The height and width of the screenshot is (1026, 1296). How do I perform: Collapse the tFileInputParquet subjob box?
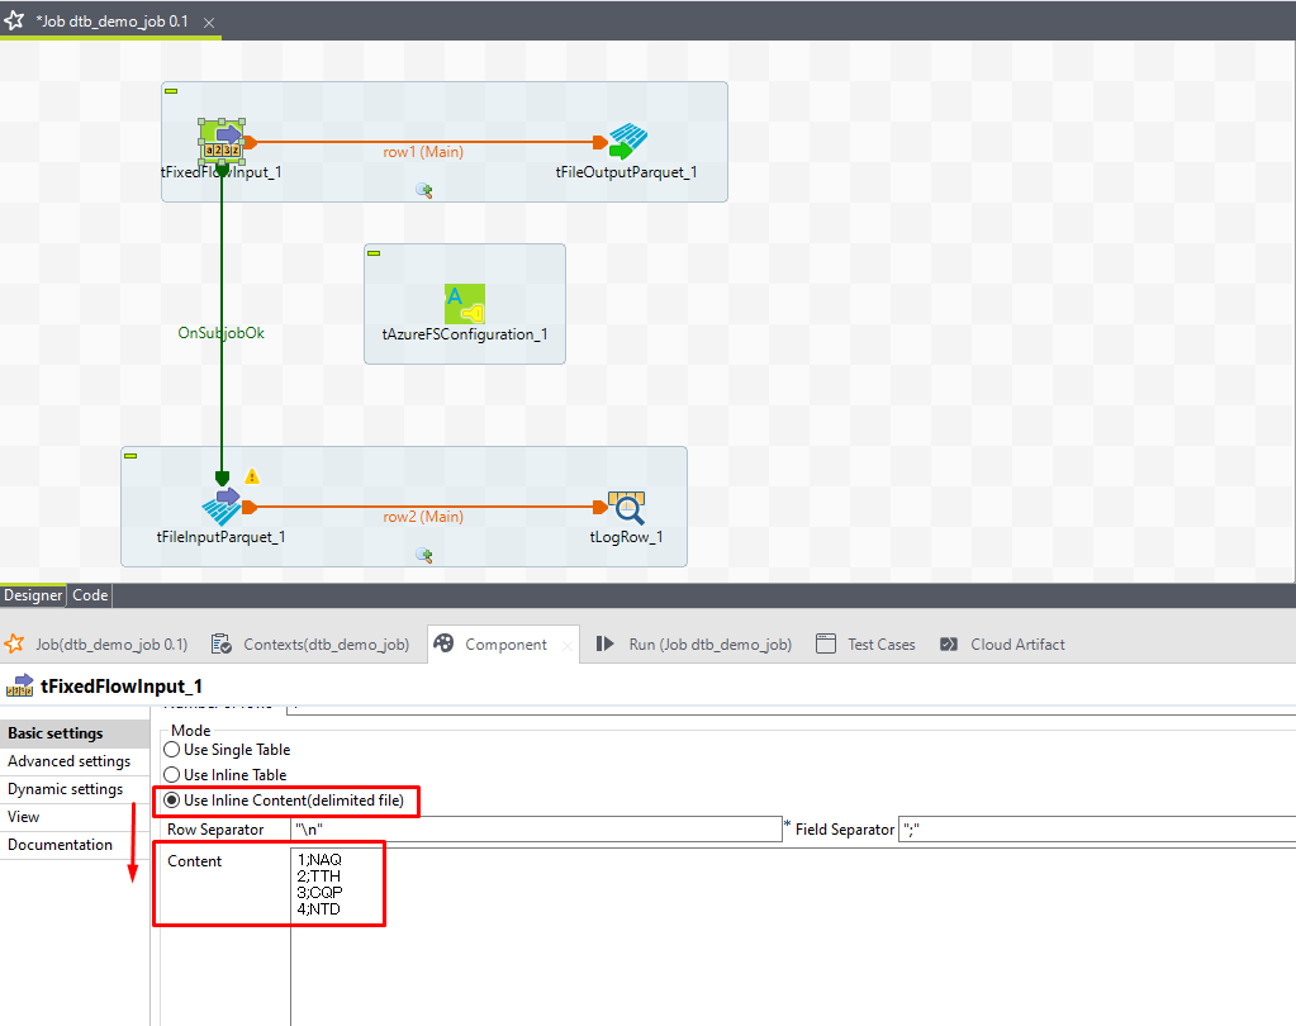pos(130,456)
